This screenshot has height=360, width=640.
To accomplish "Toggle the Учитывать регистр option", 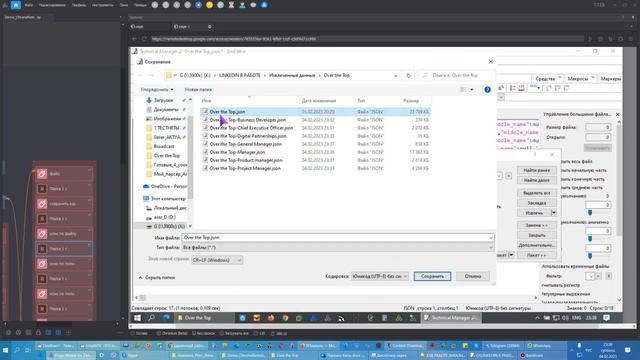I will coord(560,285).
